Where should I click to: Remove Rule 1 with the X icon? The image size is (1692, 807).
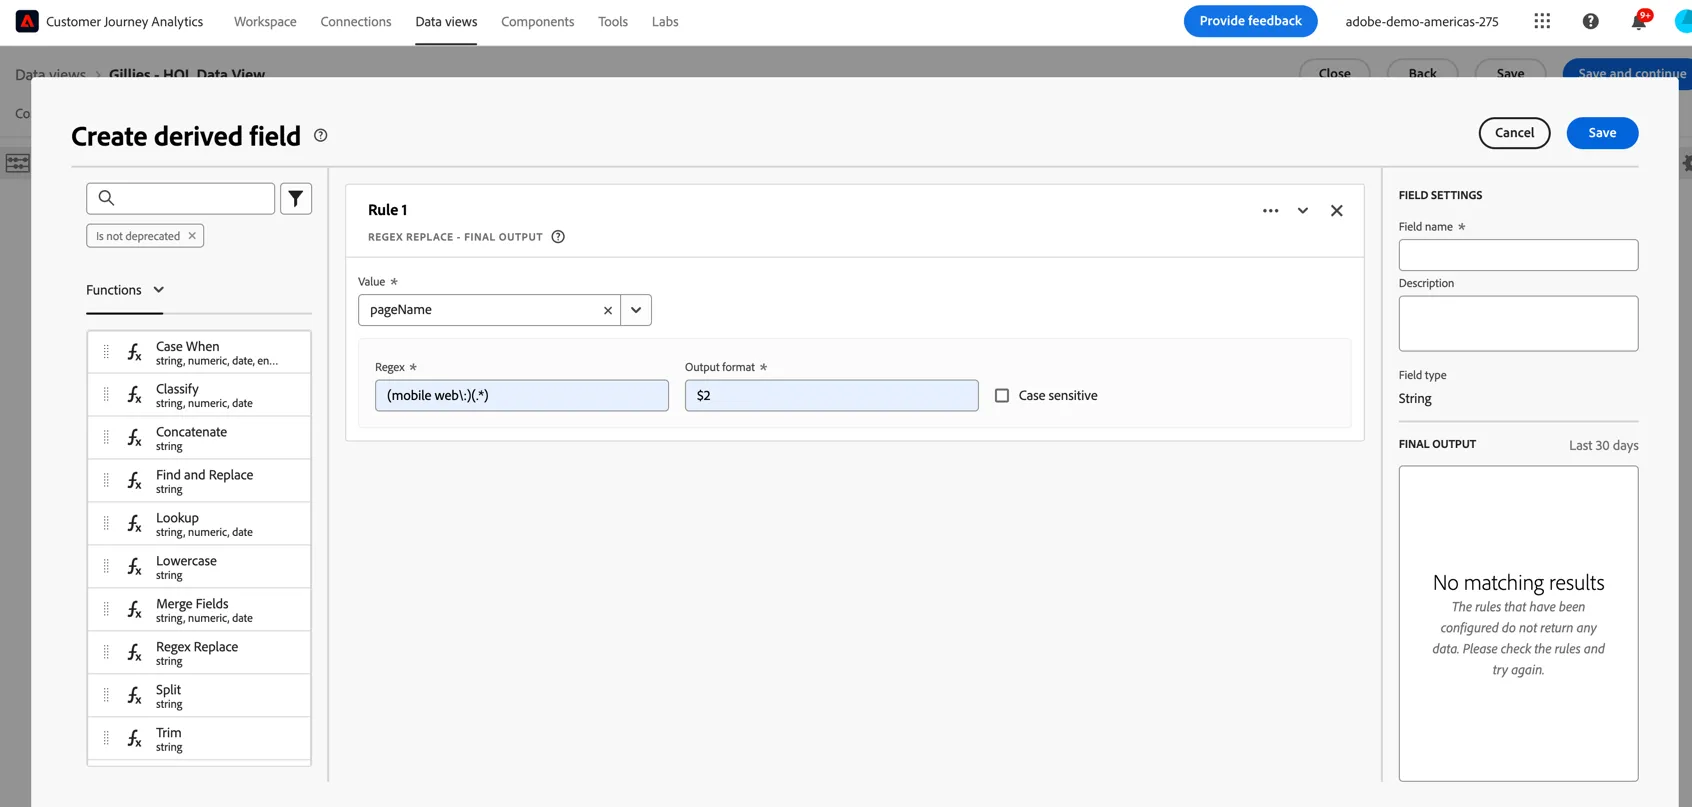[x=1336, y=211]
